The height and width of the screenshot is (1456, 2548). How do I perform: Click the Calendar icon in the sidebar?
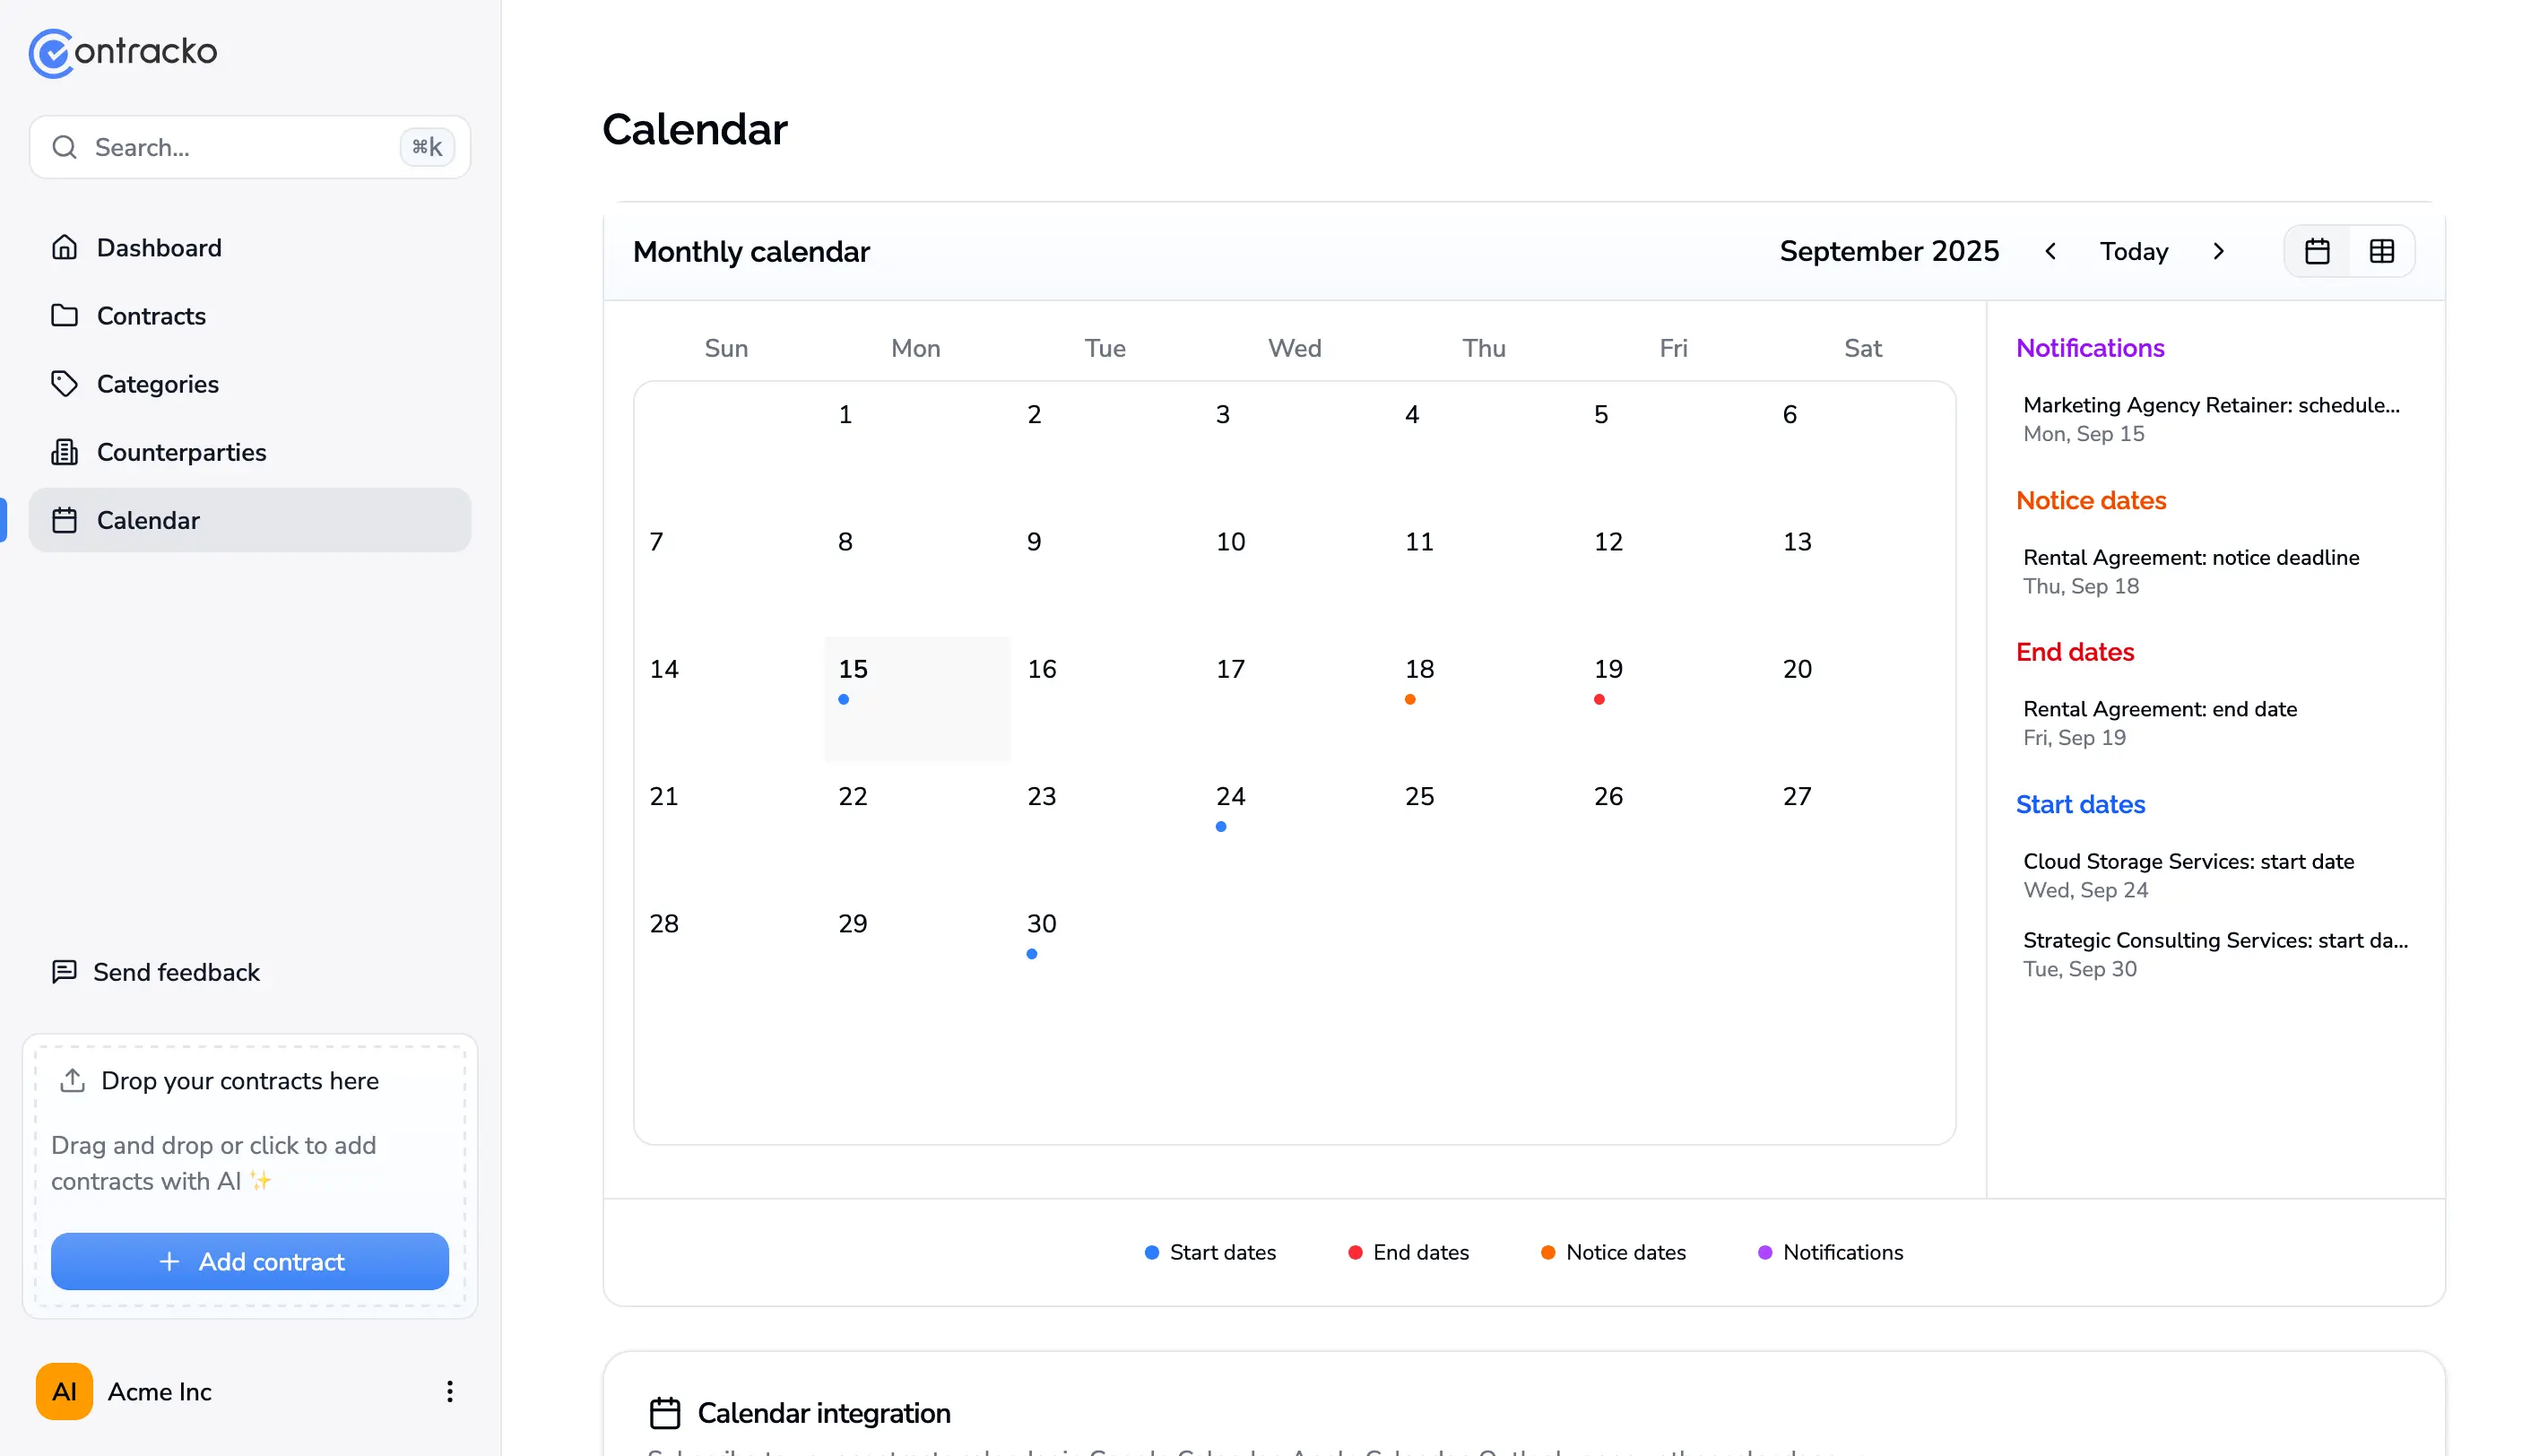[65, 520]
